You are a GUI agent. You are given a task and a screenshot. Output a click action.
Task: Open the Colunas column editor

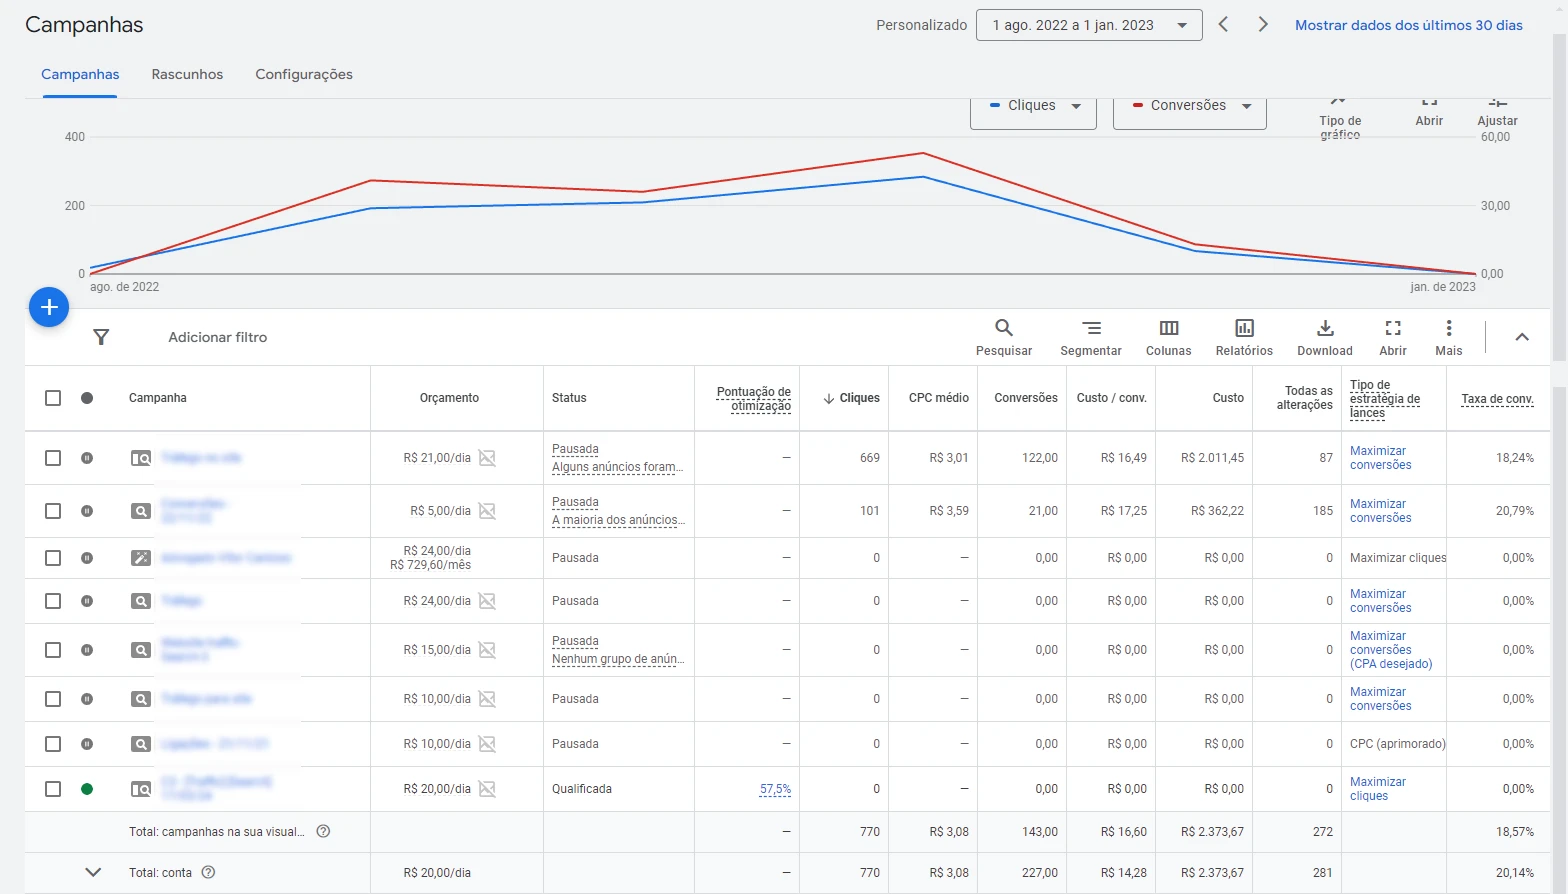click(x=1168, y=328)
